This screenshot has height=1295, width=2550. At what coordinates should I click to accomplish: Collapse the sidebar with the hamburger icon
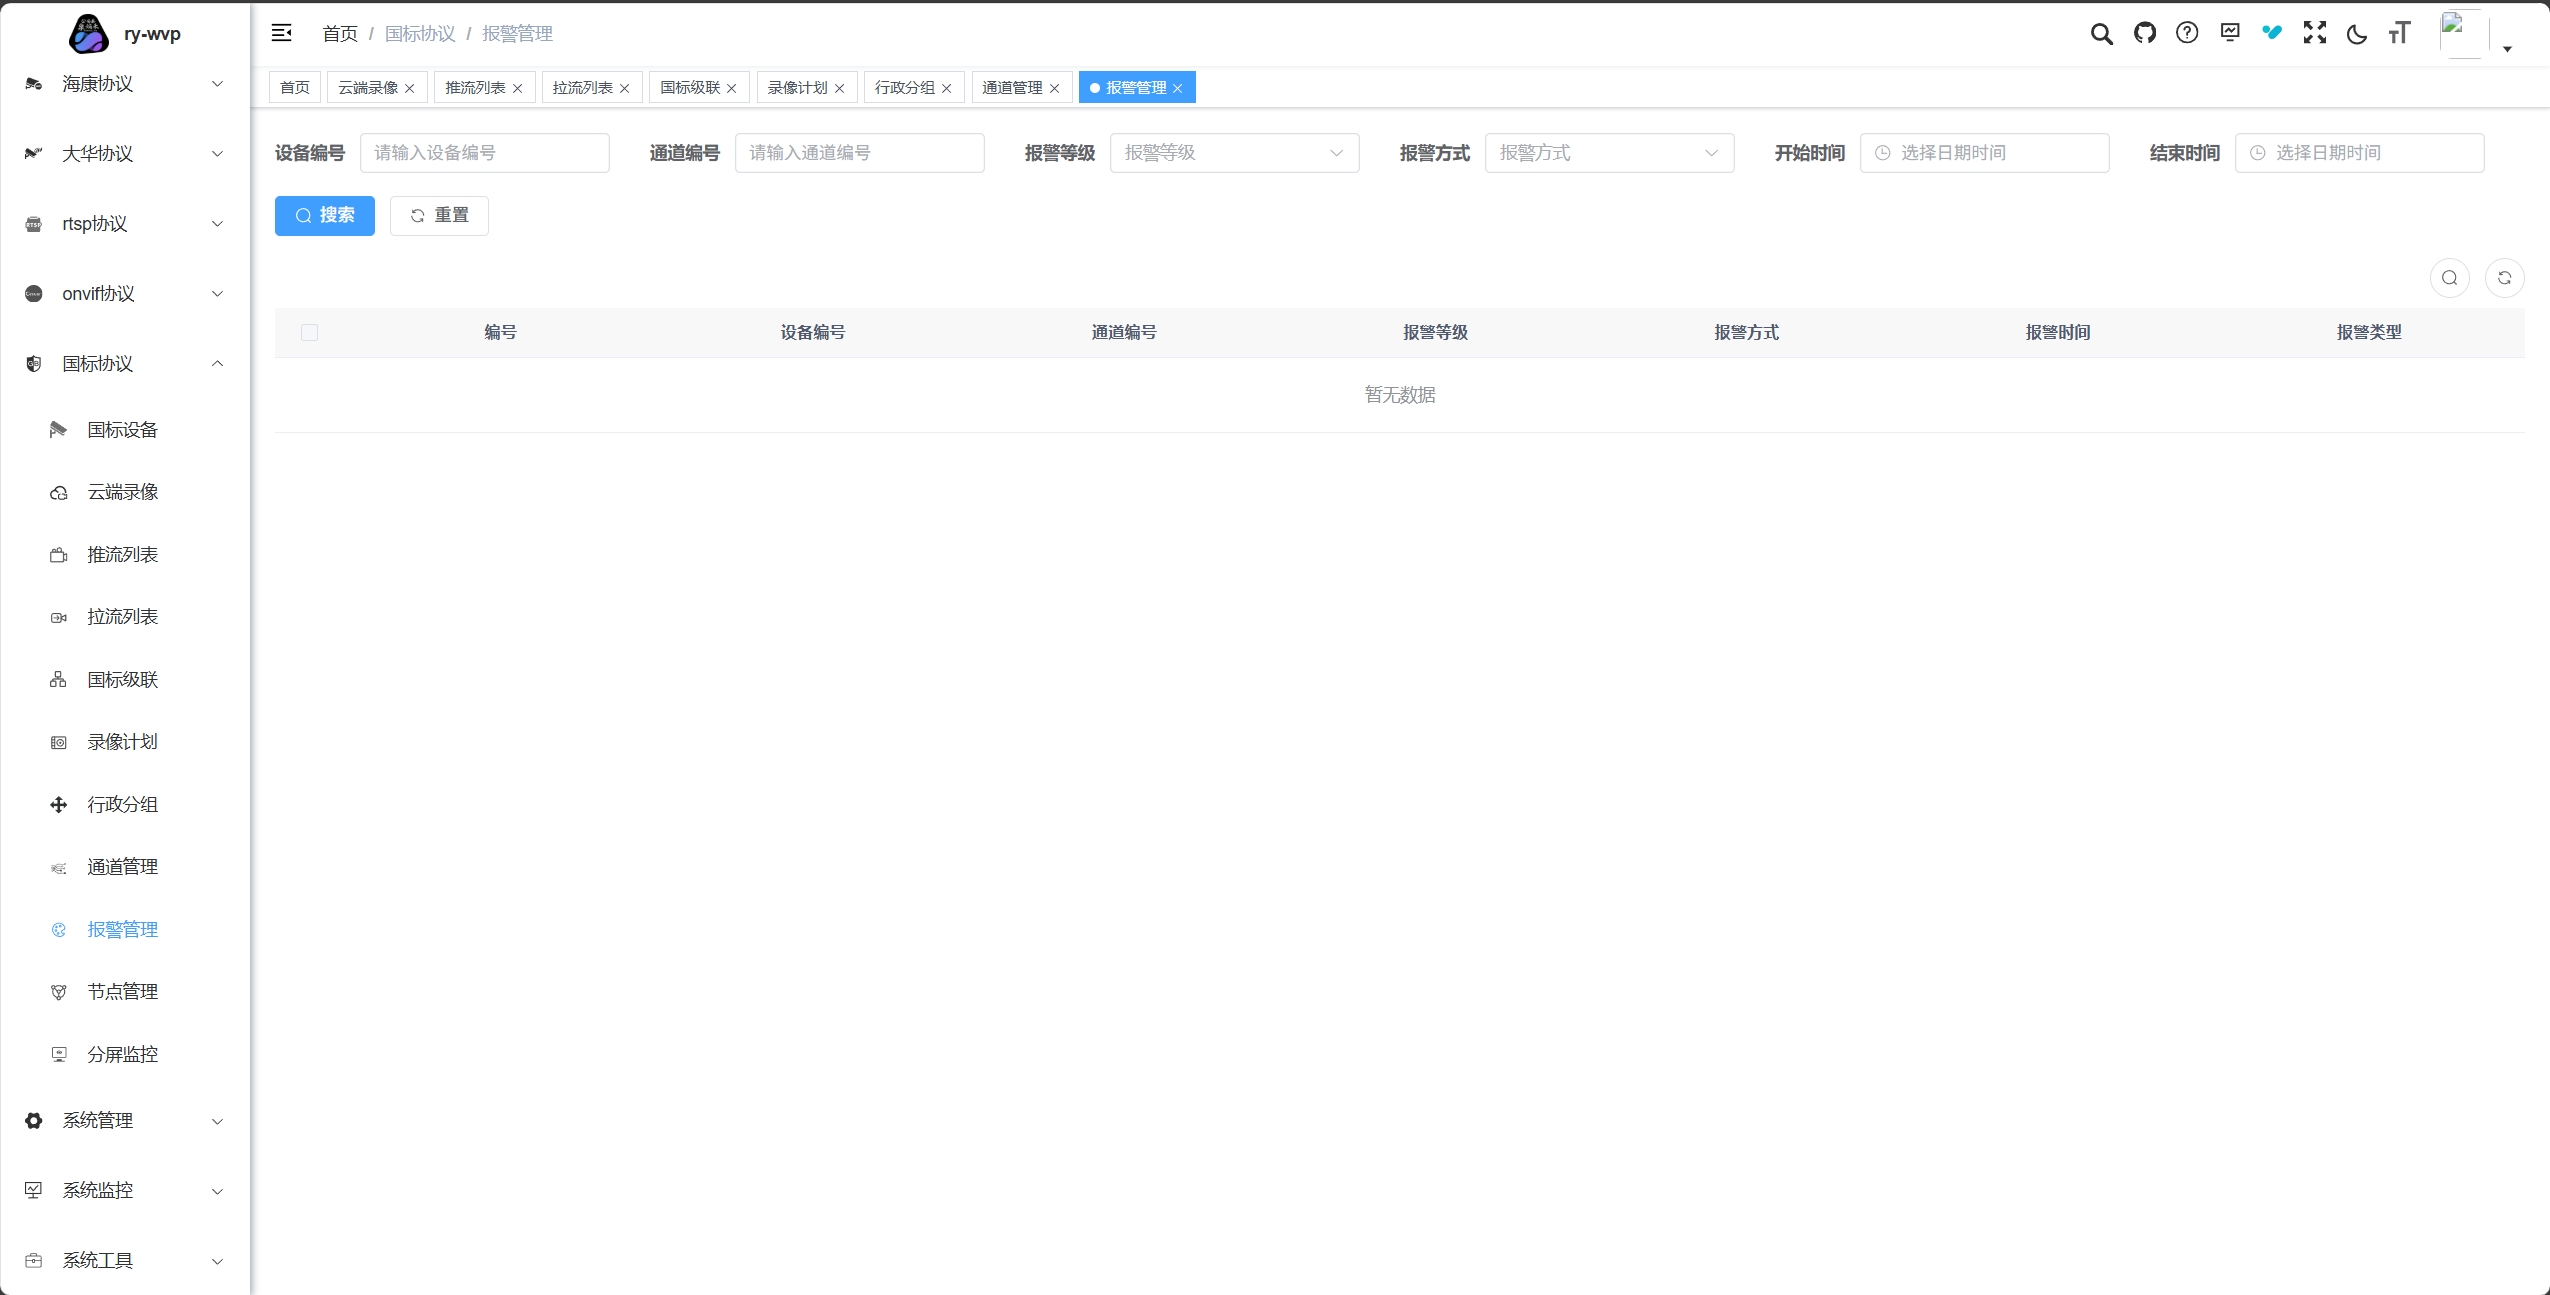point(282,33)
